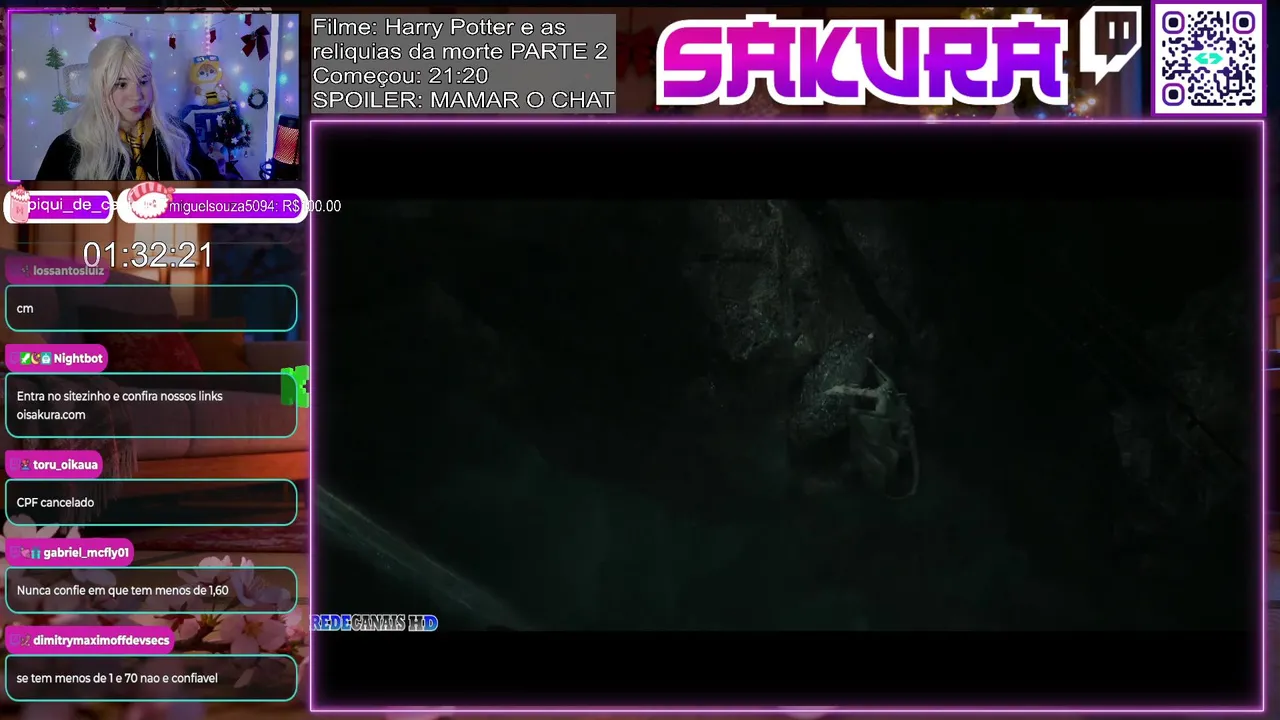Click 'se tem menos de 1 e 70' message
This screenshot has height=720, width=1280.
[151, 678]
